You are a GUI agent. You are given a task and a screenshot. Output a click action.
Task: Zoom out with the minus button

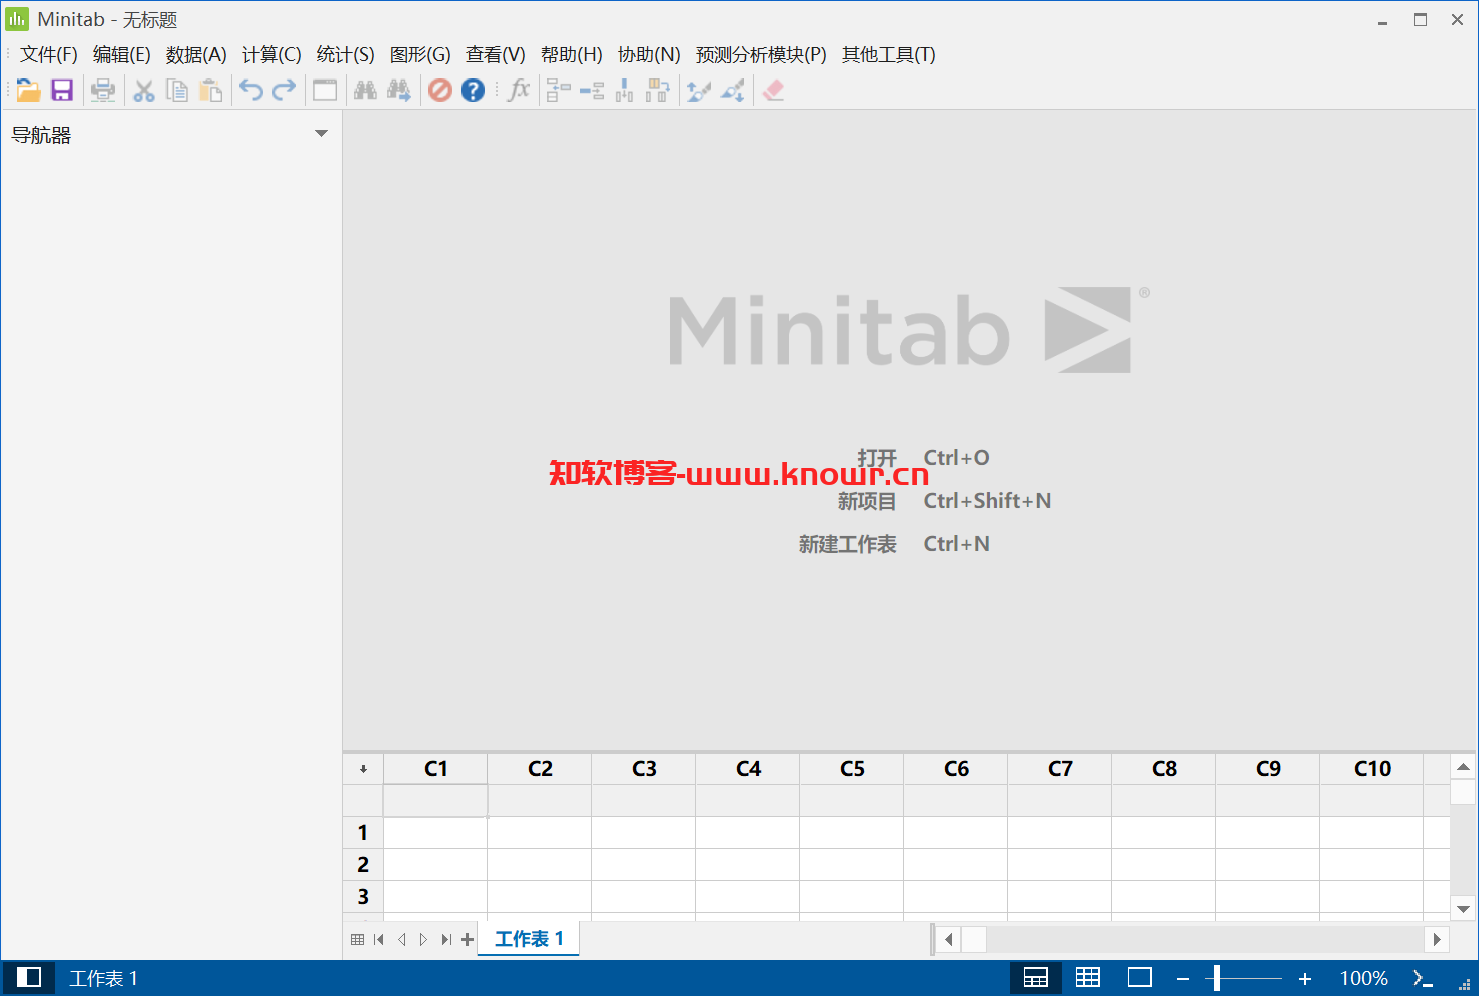pyautogui.click(x=1183, y=978)
